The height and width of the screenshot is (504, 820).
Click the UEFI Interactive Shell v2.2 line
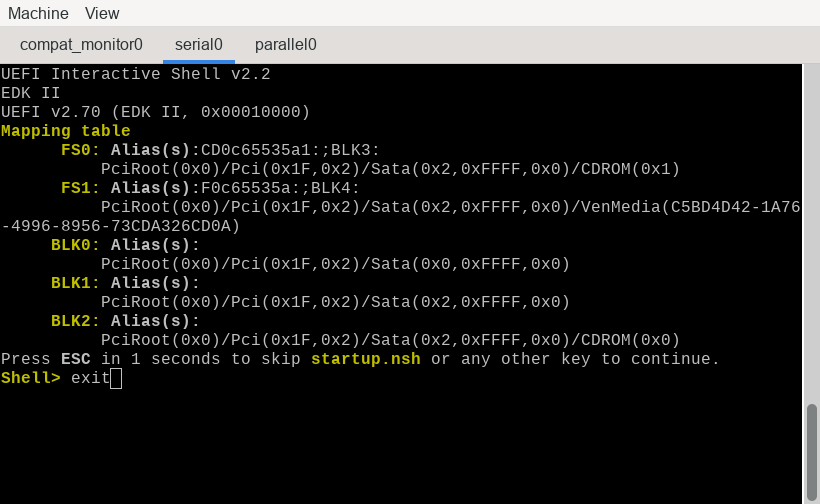(135, 74)
